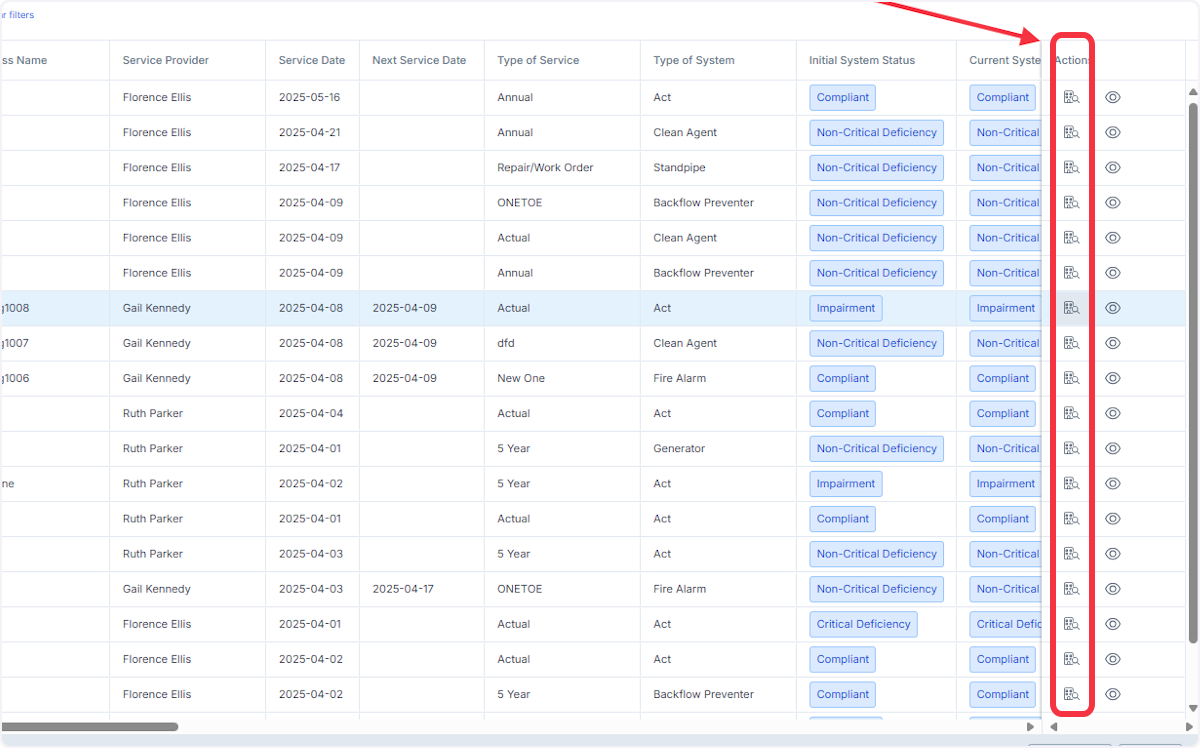Click eye icon for Ruth Parker 2025-04-04 row
Viewport: 1200px width, 748px height.
tap(1113, 413)
